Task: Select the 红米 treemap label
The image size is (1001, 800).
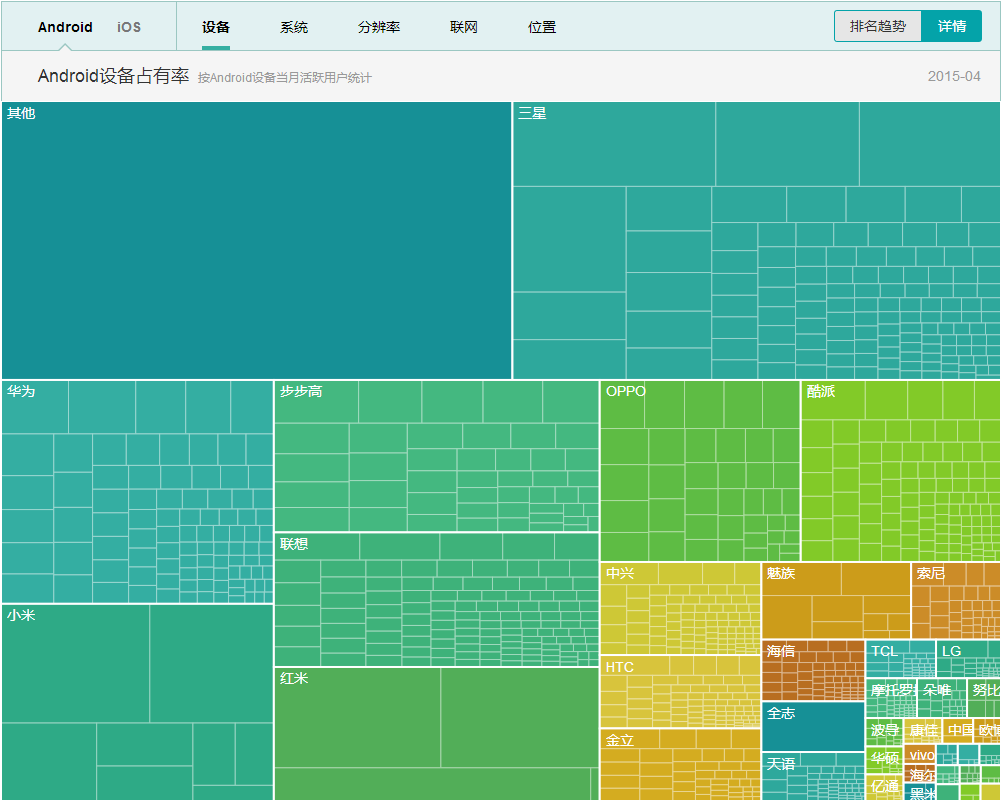Action: click(294, 678)
